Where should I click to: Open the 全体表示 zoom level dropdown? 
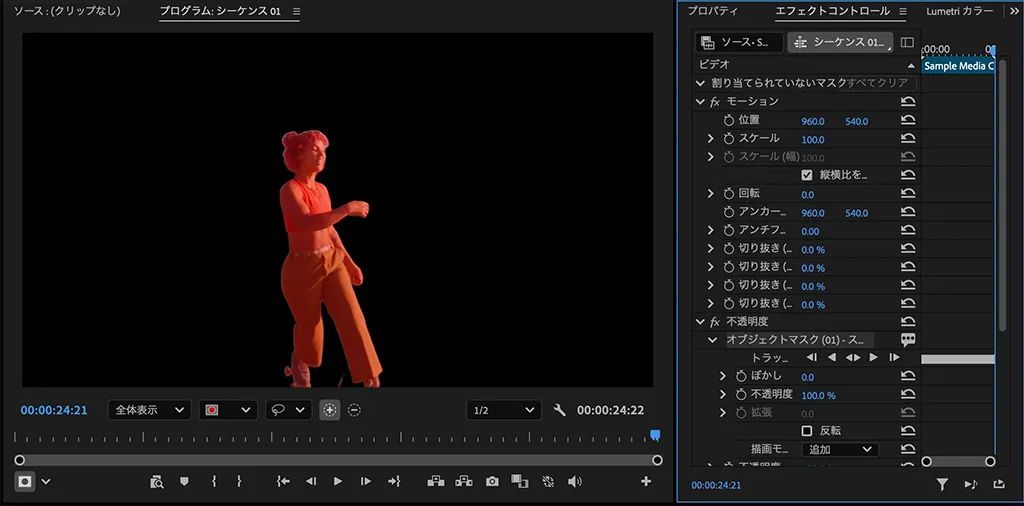click(149, 411)
